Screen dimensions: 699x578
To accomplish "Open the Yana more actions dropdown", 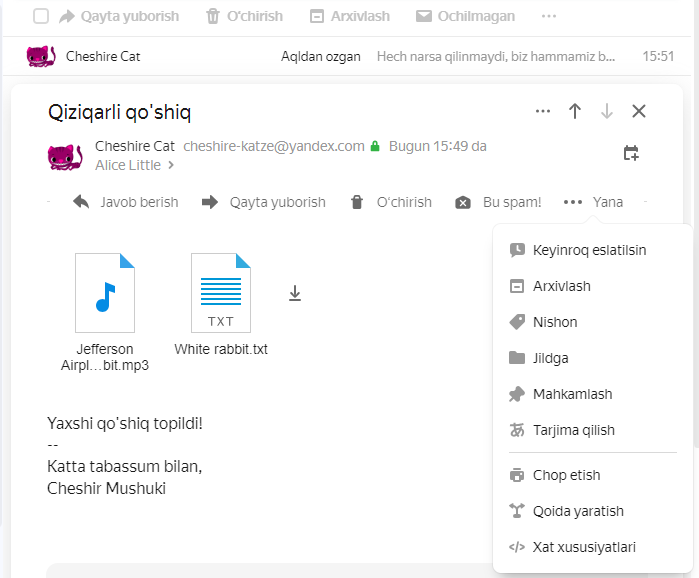I will [593, 202].
